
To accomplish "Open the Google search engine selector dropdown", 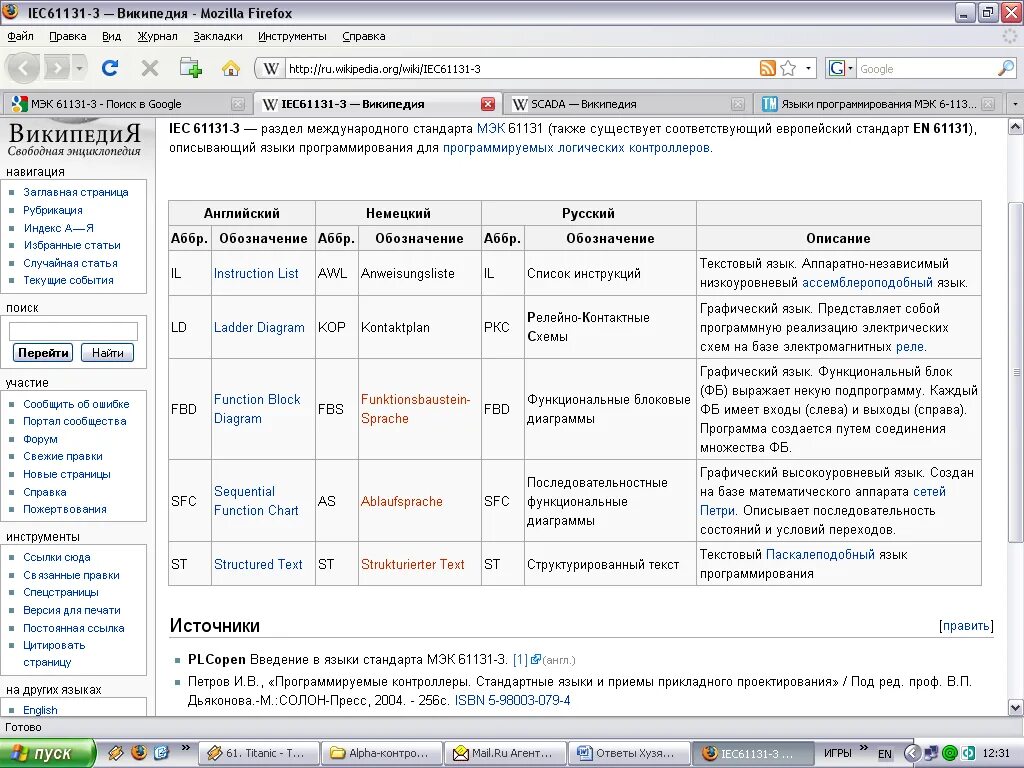I will point(840,68).
